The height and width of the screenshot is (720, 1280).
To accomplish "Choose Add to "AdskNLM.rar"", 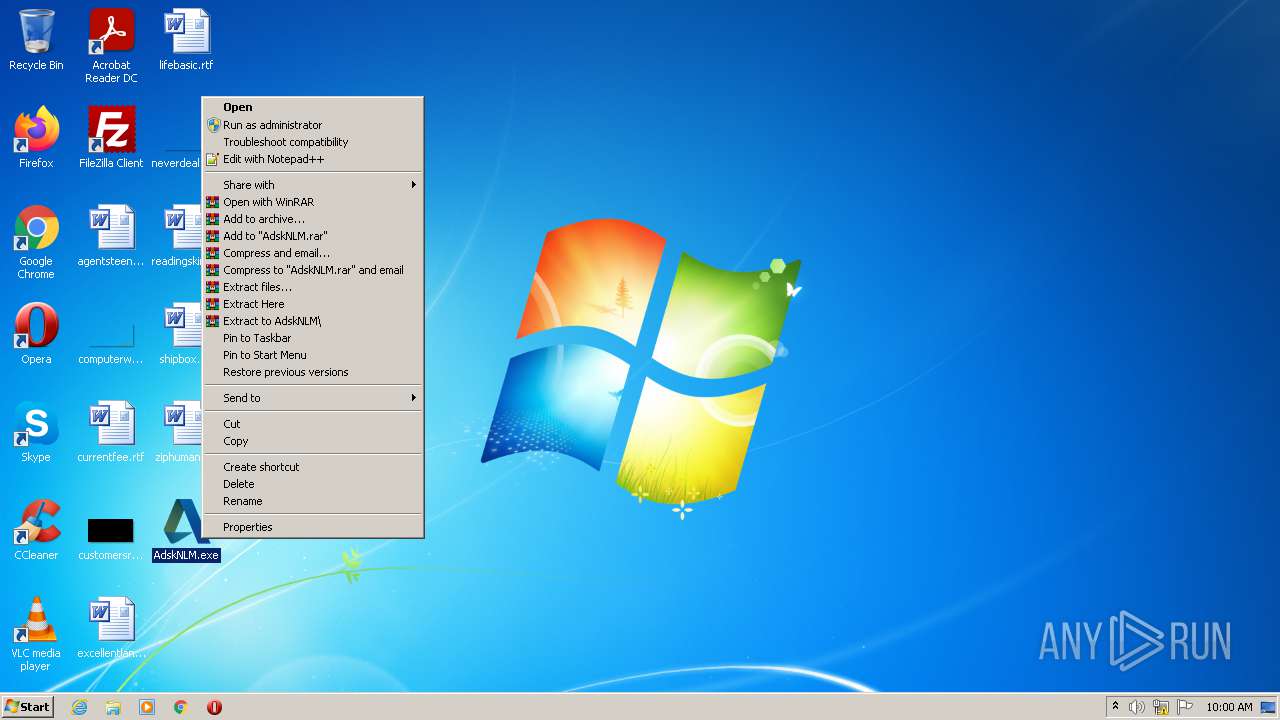I will 313,236.
